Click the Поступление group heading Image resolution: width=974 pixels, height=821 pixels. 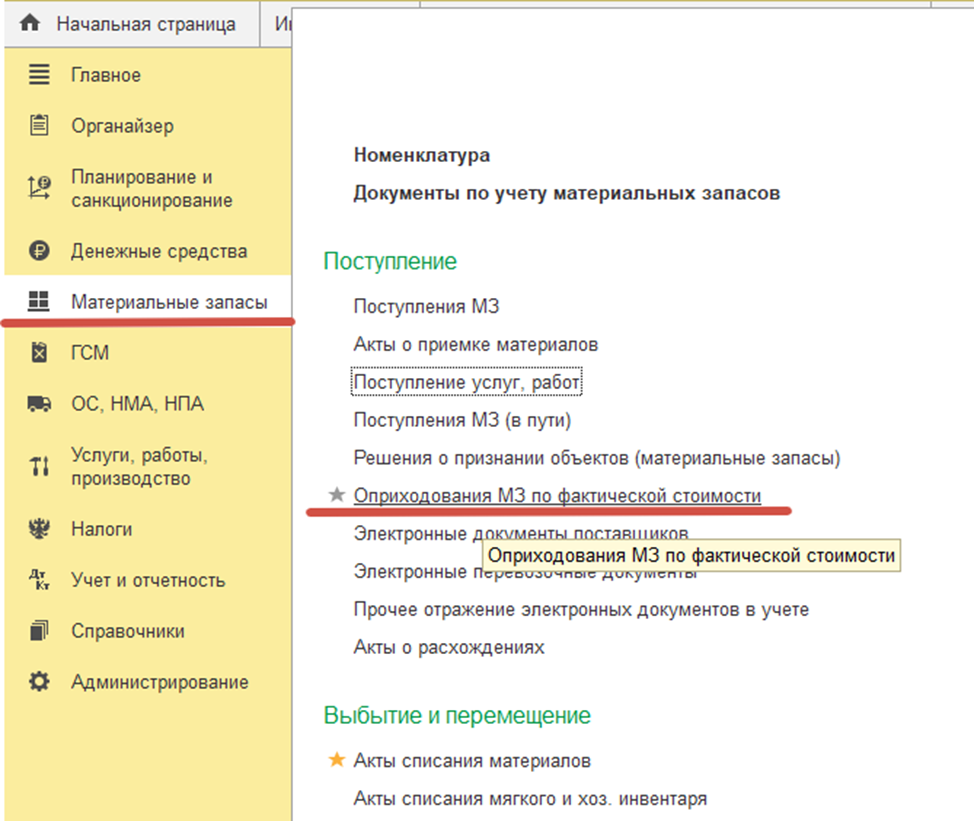click(x=390, y=261)
